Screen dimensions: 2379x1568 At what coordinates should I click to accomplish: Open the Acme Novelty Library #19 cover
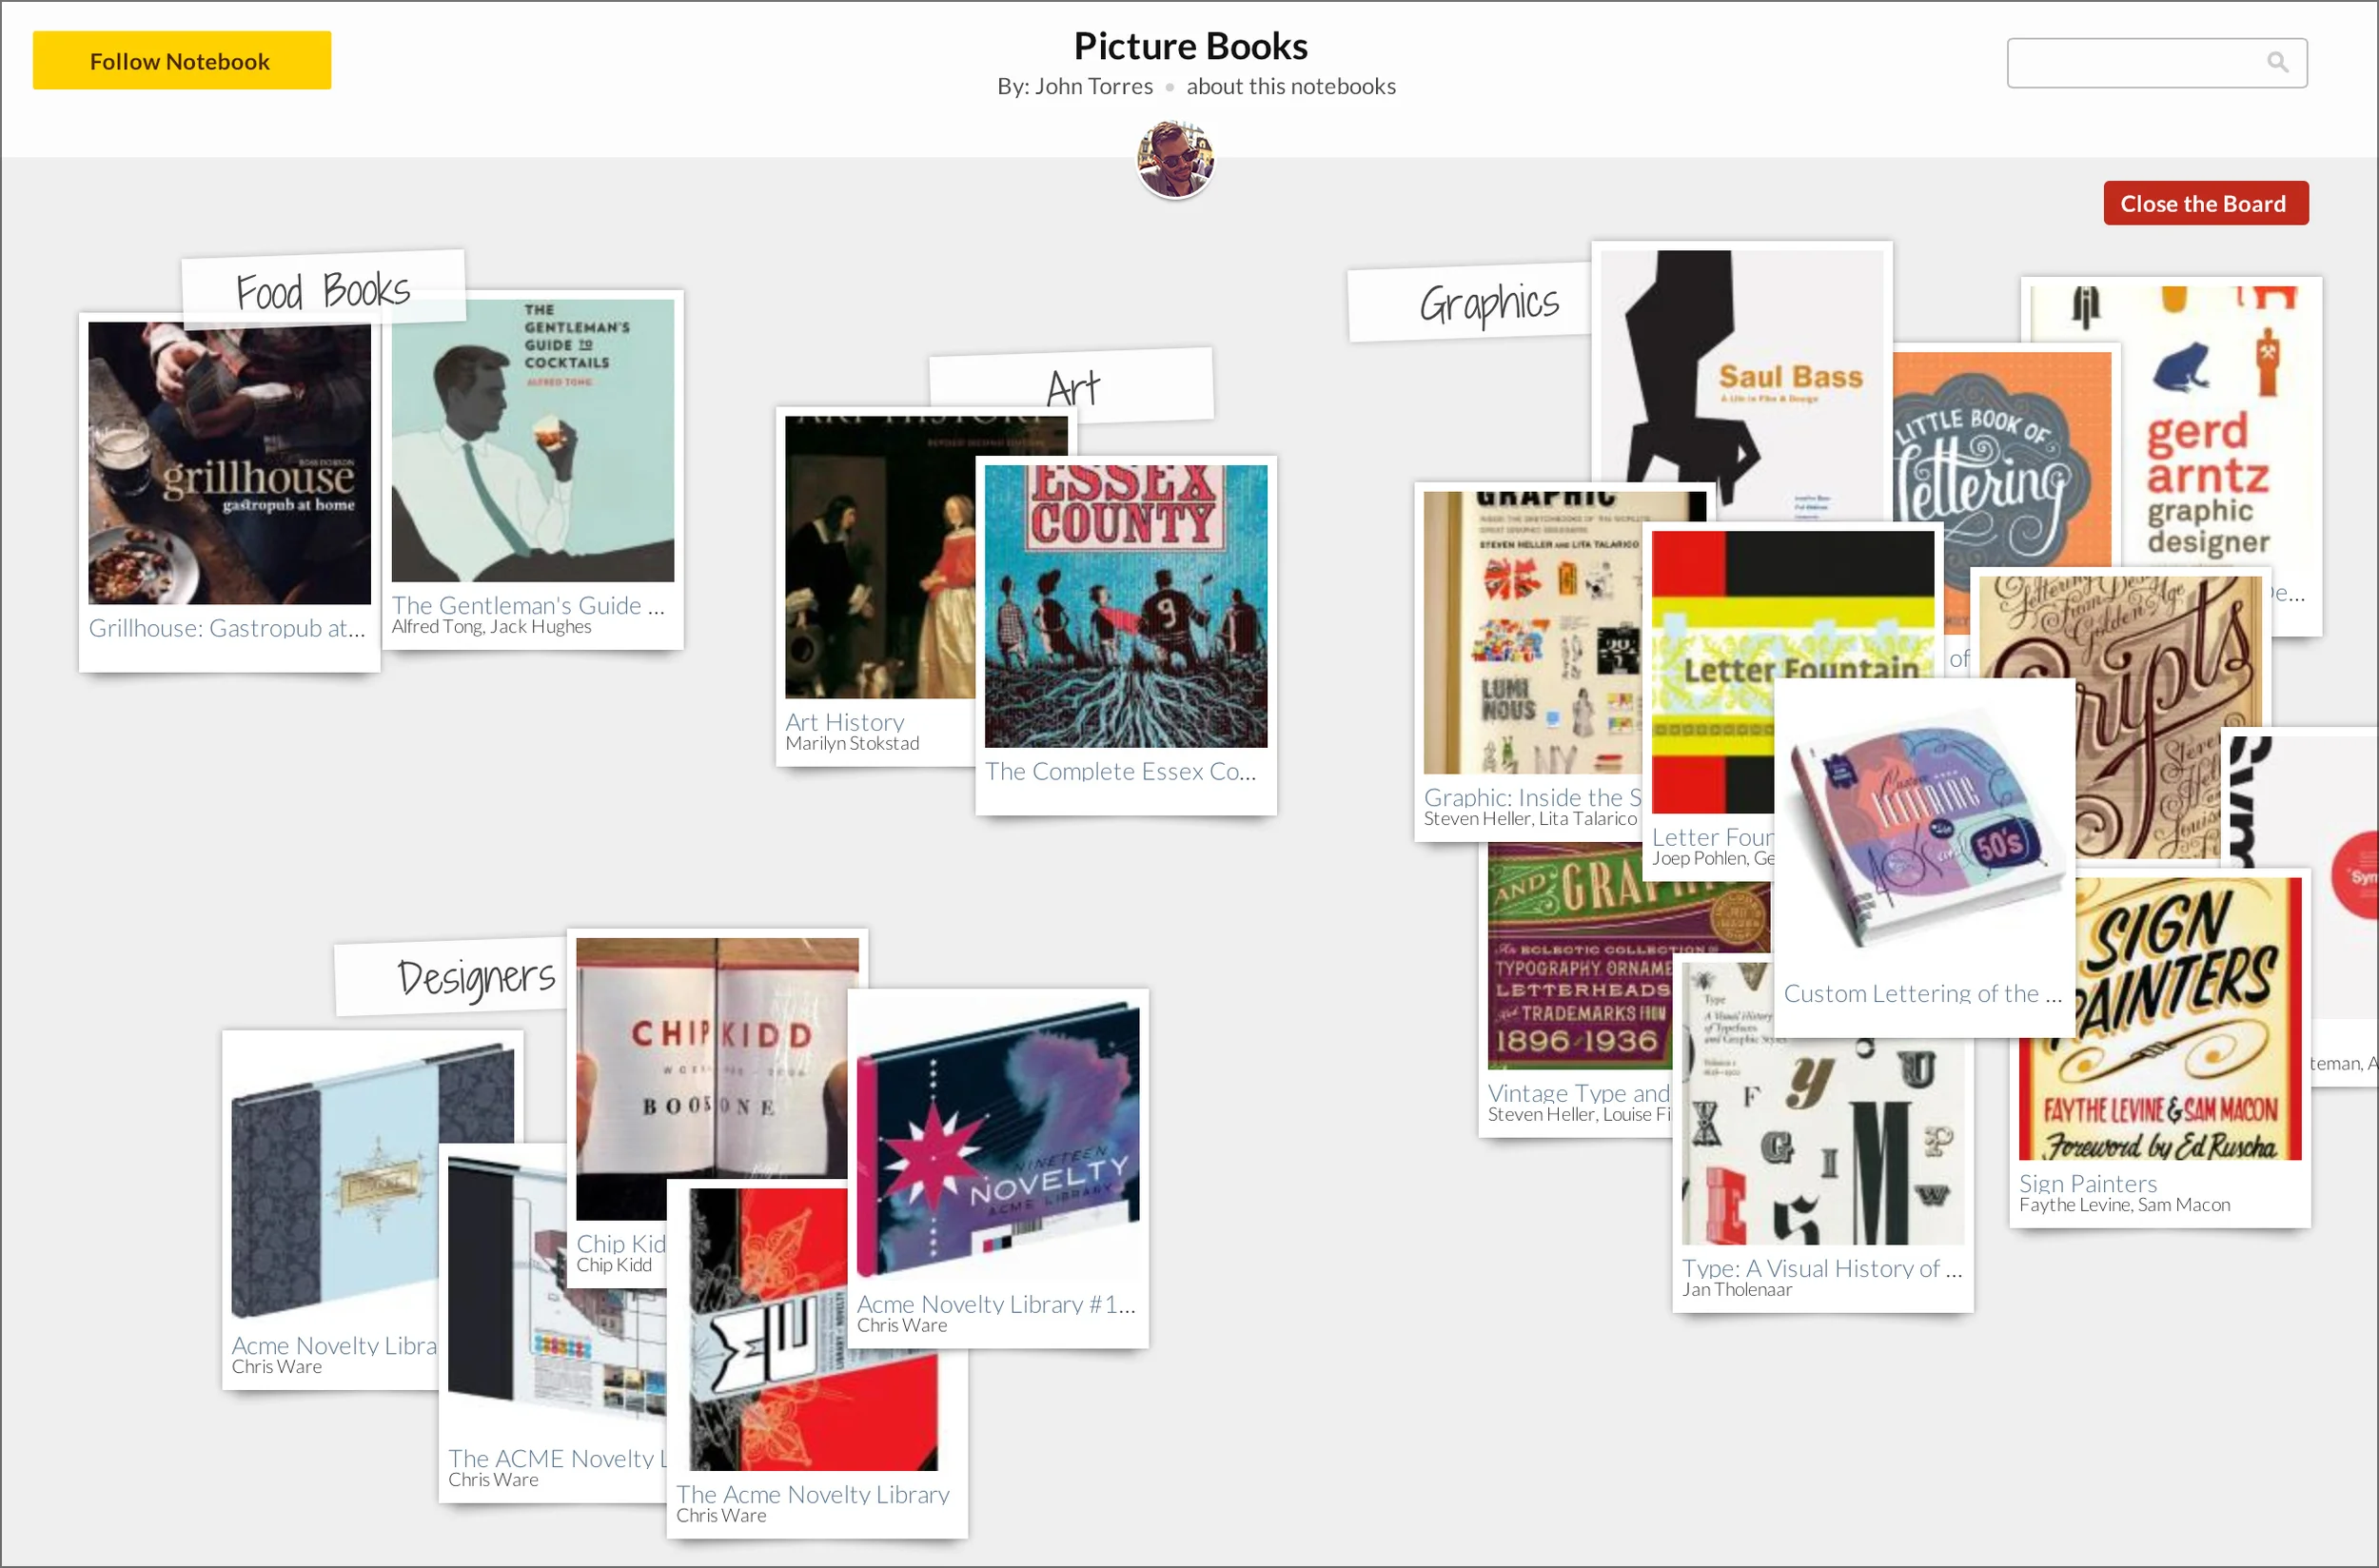(998, 1140)
